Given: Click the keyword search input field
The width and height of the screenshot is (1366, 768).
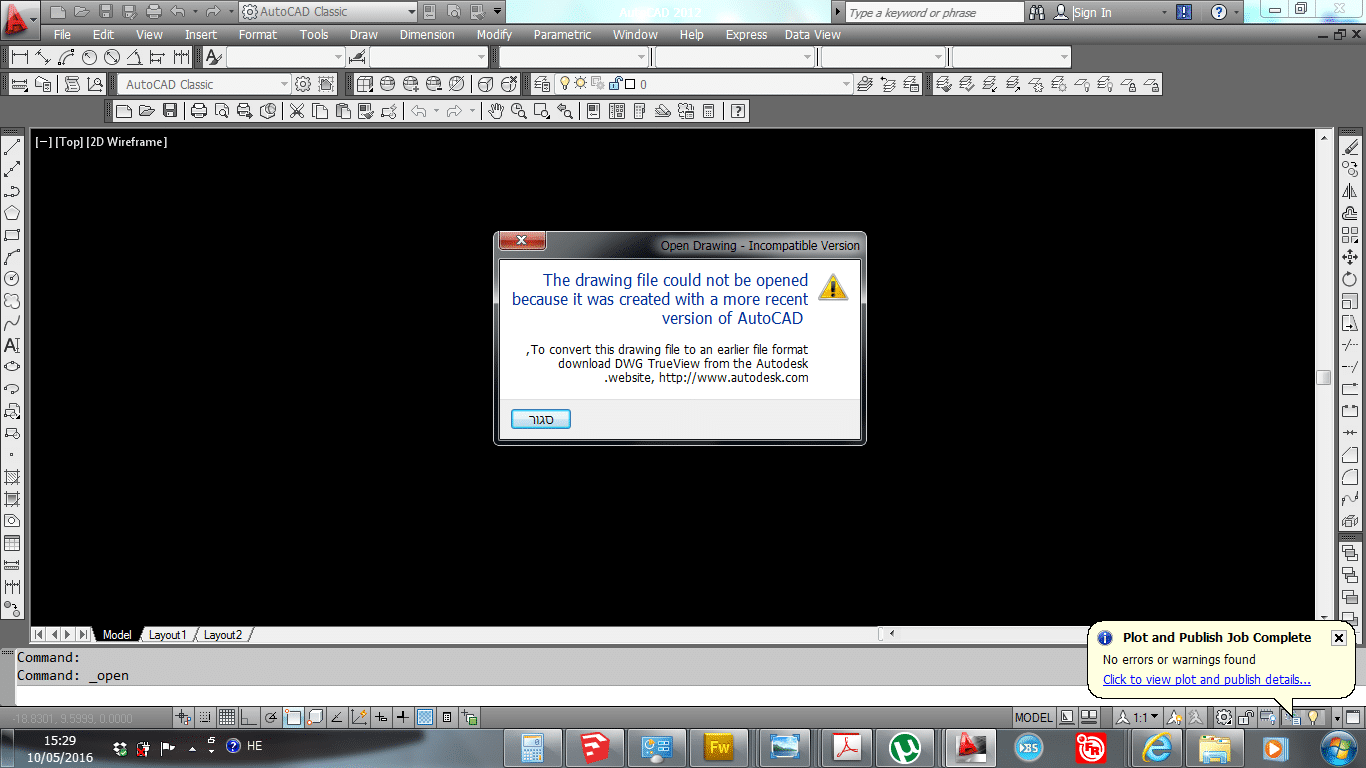Looking at the screenshot, I should (x=934, y=13).
